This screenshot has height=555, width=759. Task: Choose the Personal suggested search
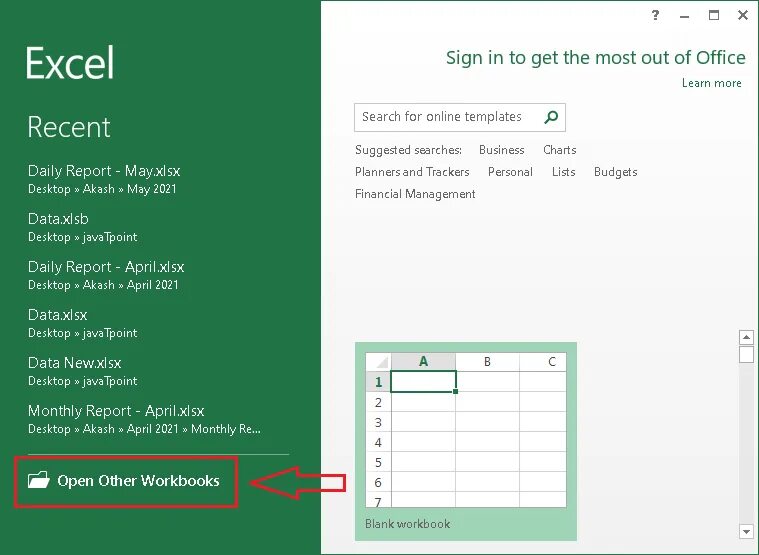[x=510, y=172]
